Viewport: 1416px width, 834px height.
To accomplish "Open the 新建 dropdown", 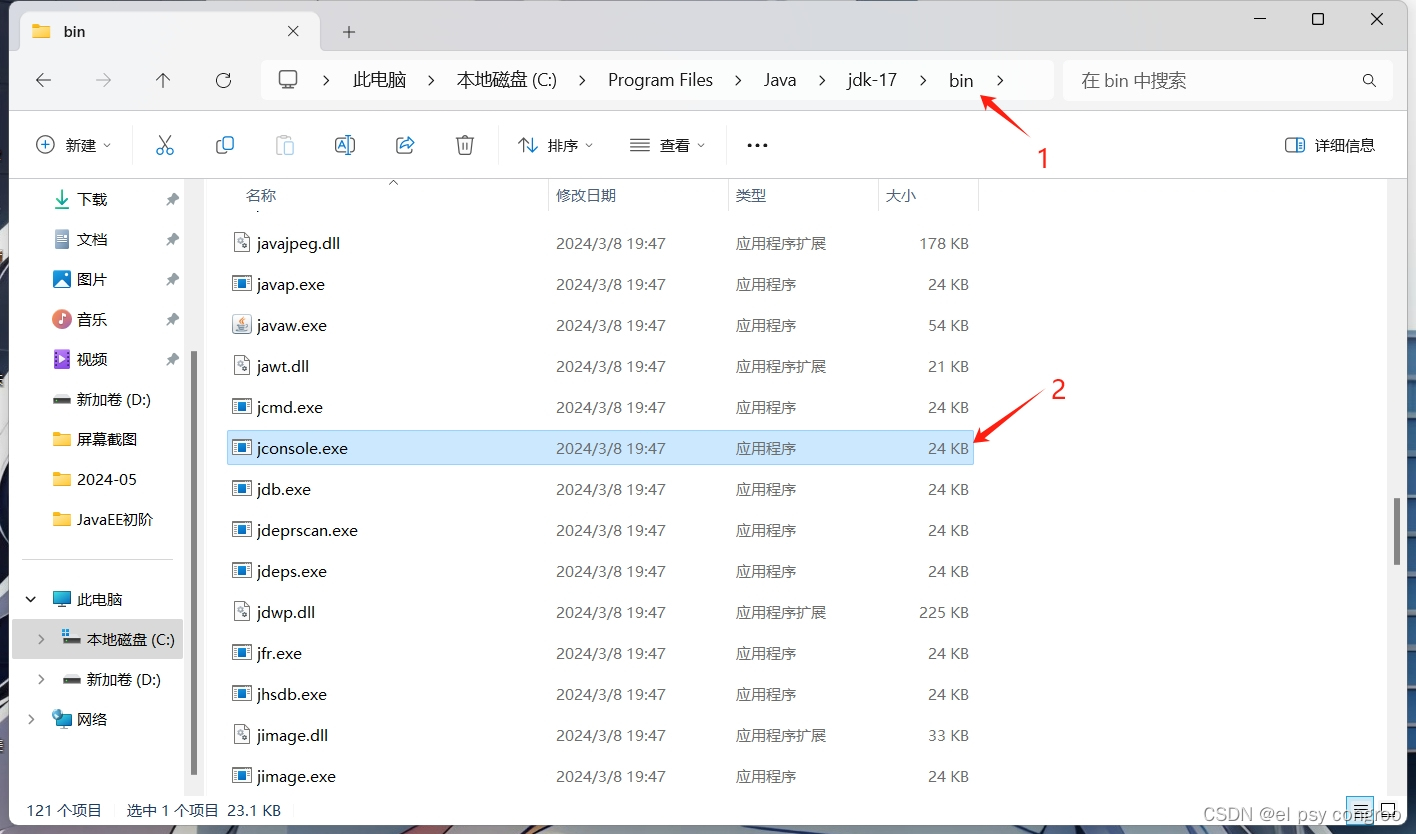I will [74, 145].
